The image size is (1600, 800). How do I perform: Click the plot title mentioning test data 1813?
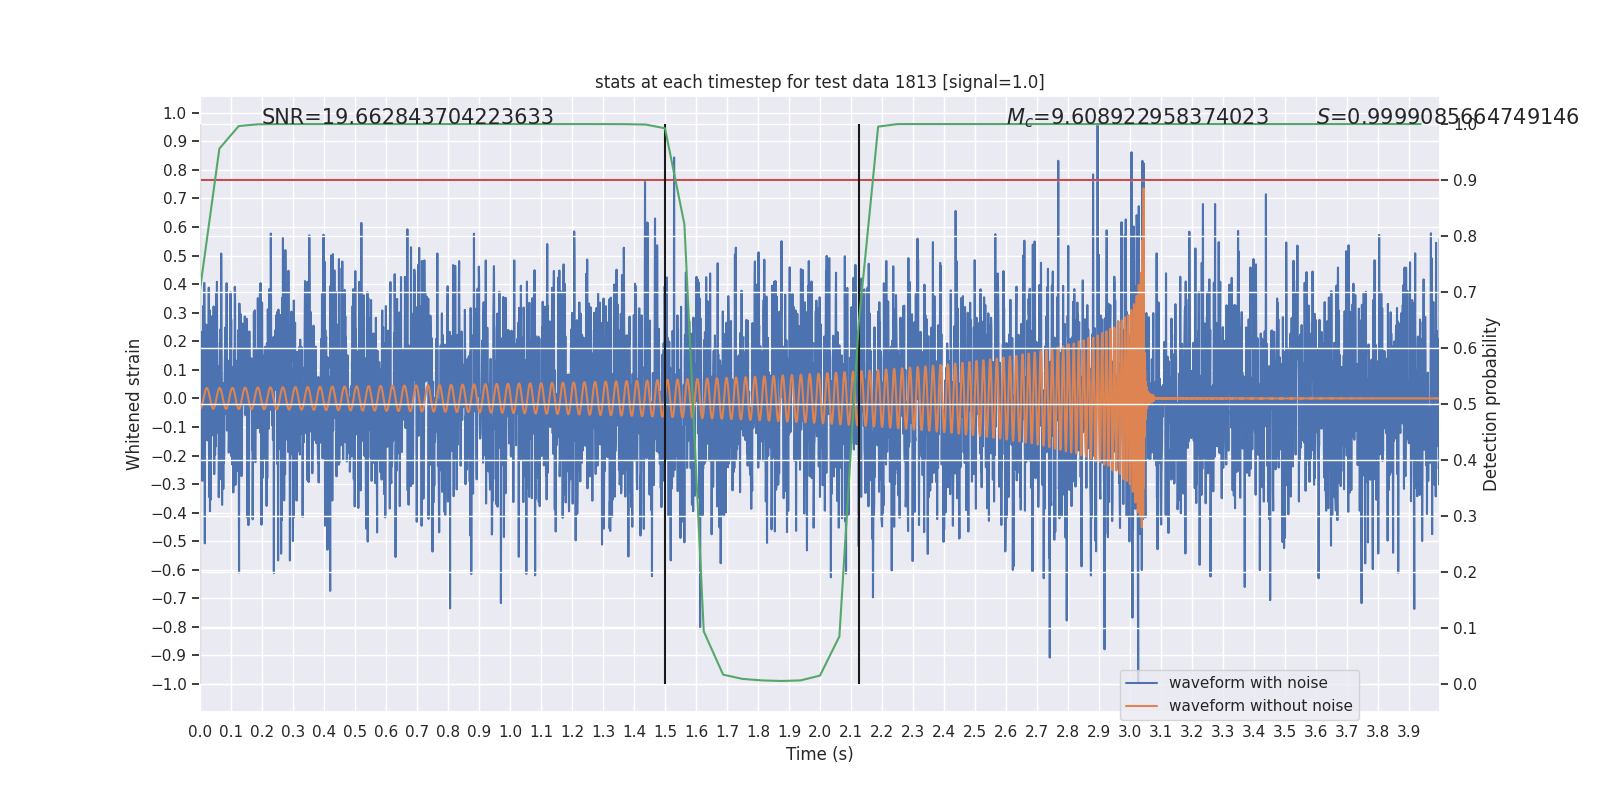coord(819,82)
